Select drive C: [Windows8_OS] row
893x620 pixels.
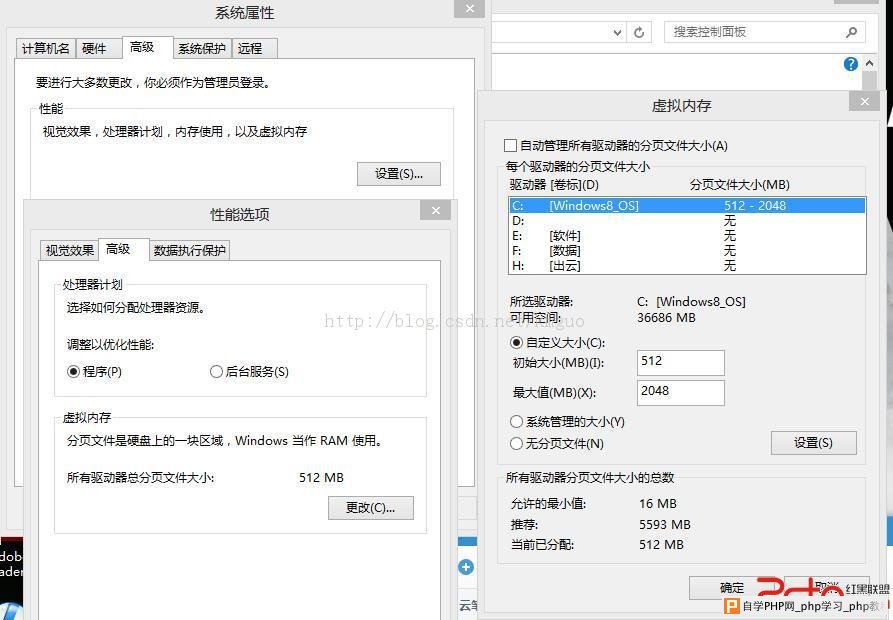pos(687,206)
